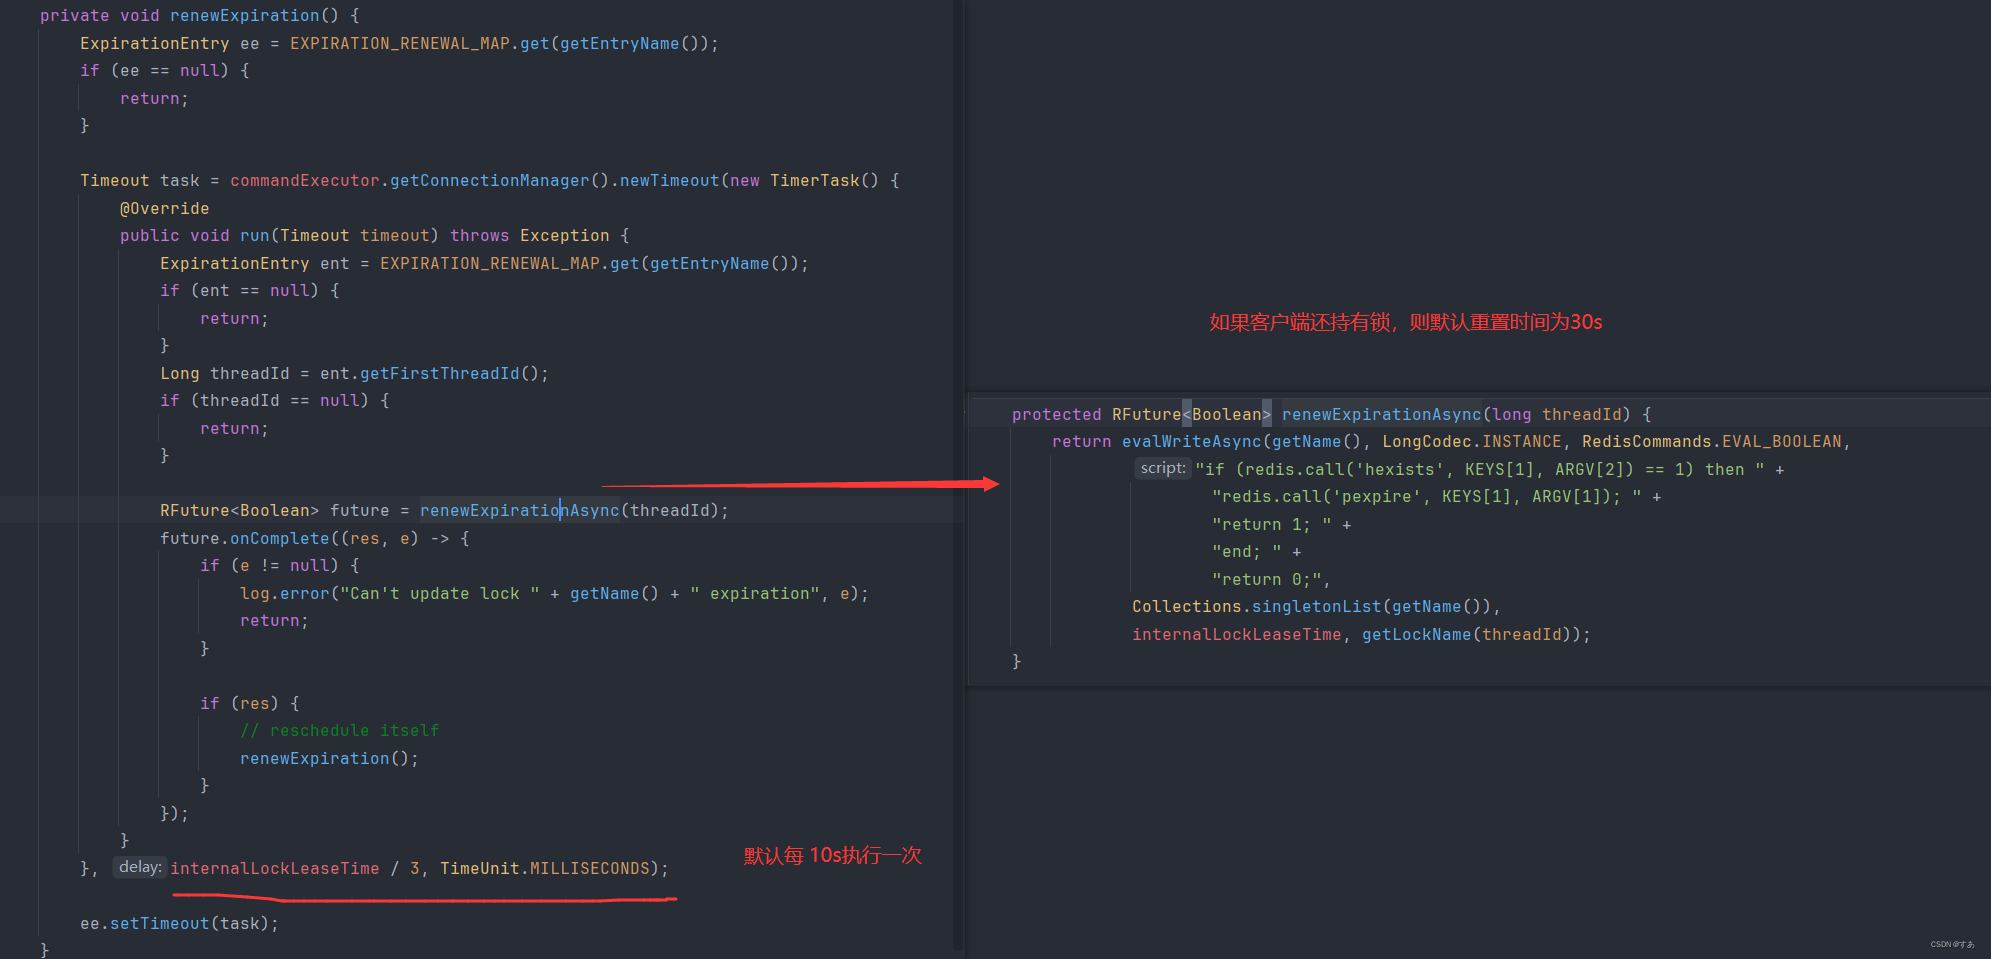
Task: Click the @Override annotation
Action: tap(165, 209)
